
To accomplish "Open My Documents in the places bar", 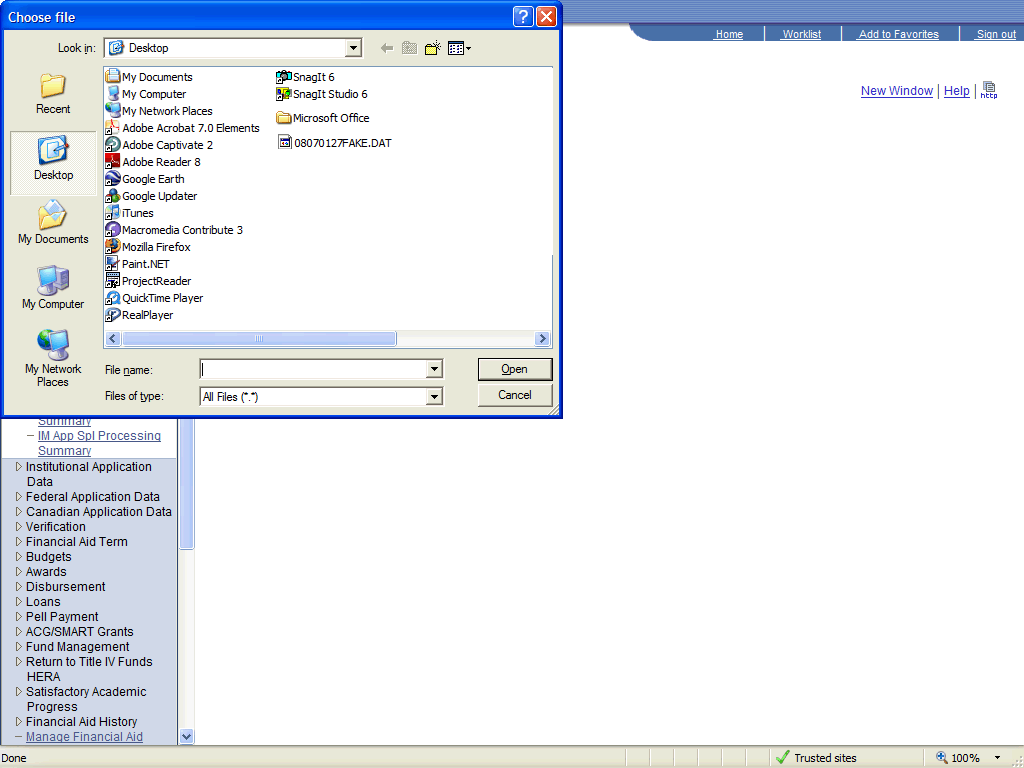I will click(53, 223).
